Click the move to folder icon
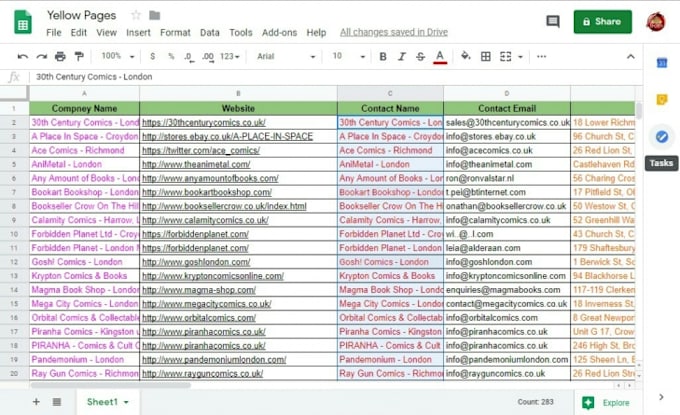The height and width of the screenshot is (415, 680). click(x=154, y=16)
